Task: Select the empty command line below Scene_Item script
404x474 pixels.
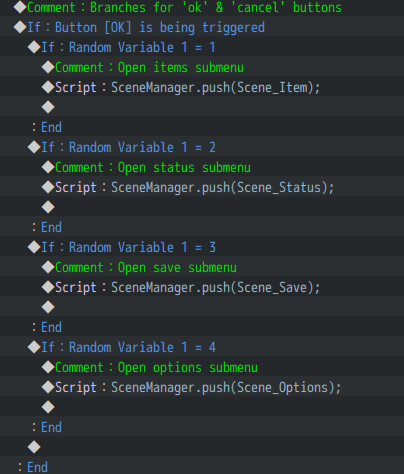Action: tap(202, 107)
